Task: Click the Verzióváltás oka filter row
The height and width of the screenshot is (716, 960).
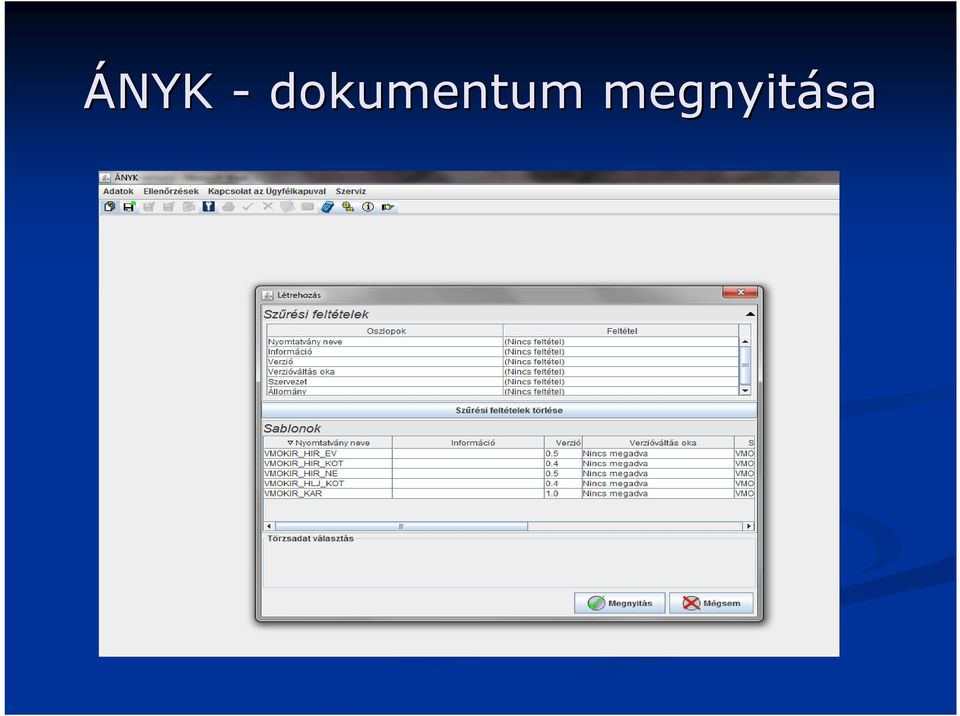Action: click(503, 372)
